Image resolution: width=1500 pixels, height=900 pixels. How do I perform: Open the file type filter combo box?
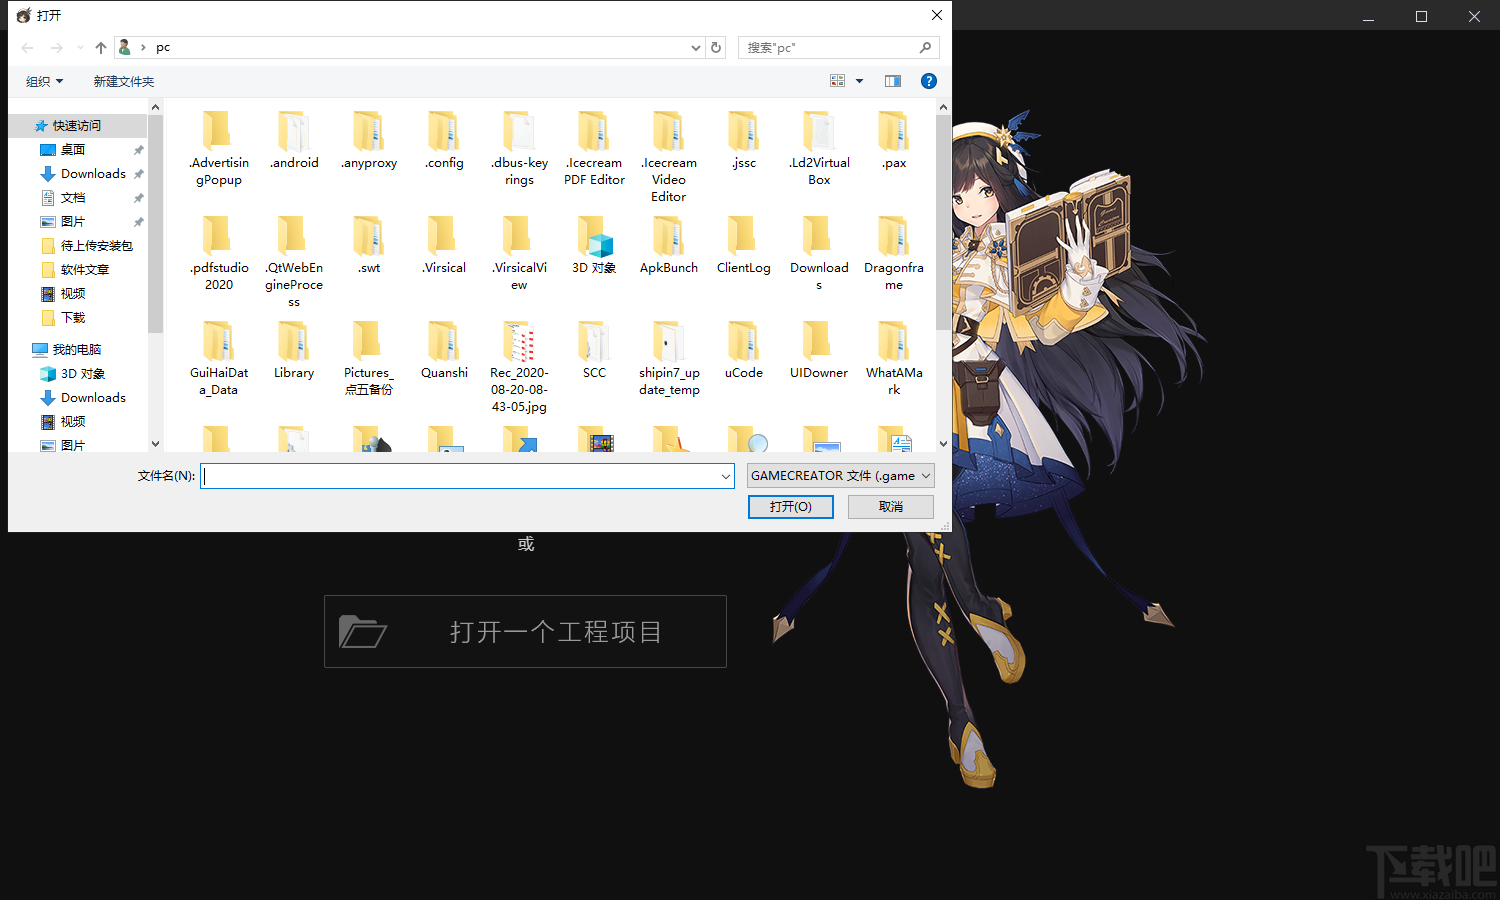[840, 476]
